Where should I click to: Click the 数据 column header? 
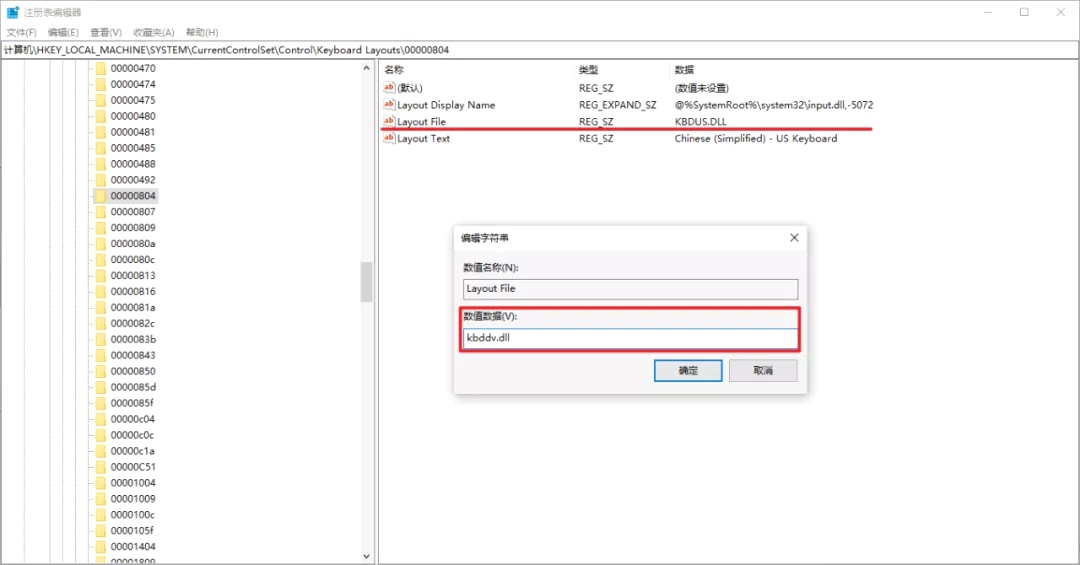pos(684,70)
